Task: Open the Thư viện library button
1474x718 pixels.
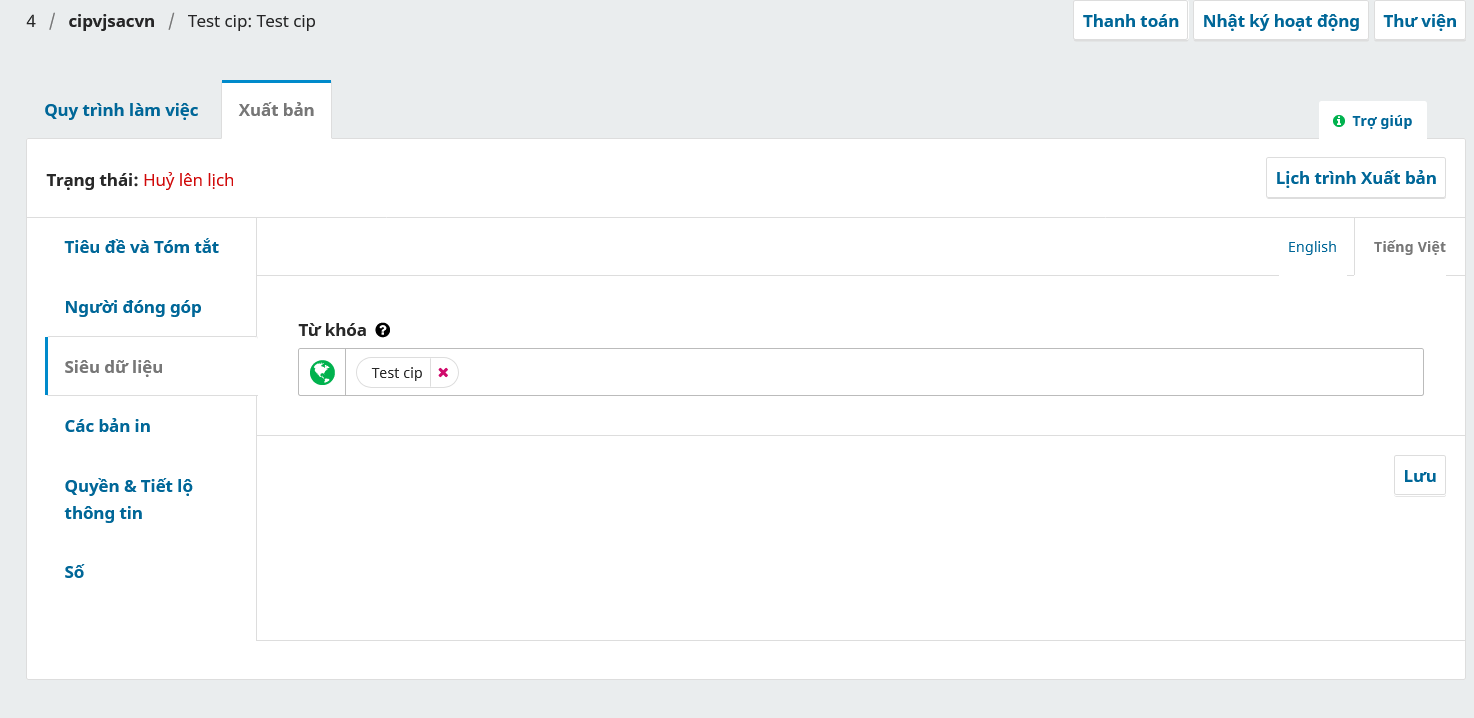Action: [1420, 21]
